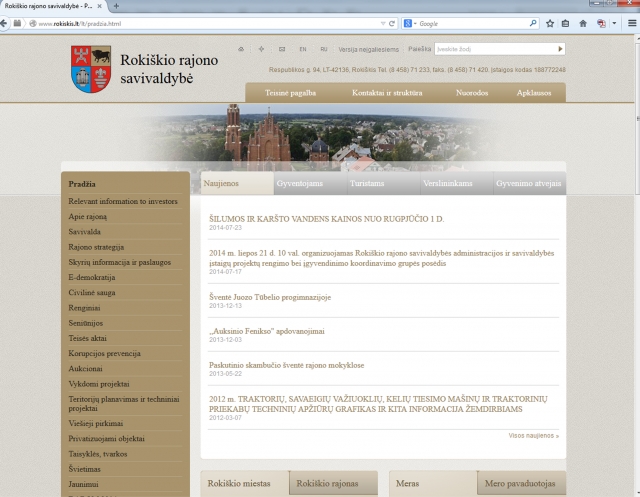Open Skyrių informacija ir paslaugos
The height and width of the screenshot is (497, 640).
120,262
